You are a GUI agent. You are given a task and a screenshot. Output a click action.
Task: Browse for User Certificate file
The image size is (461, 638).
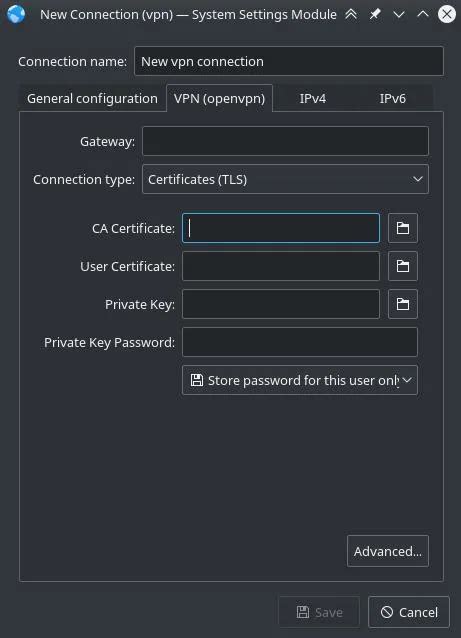403,266
